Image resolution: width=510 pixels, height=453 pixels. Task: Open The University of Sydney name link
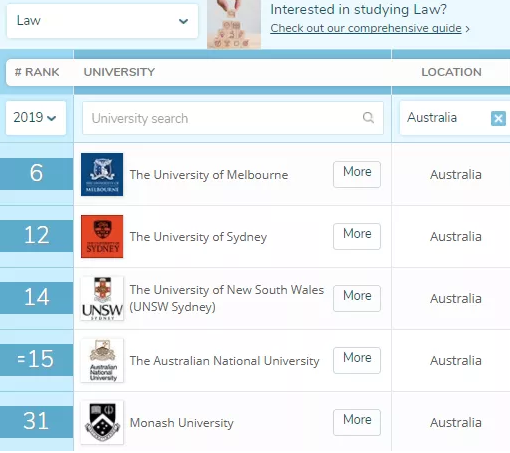[x=198, y=237]
